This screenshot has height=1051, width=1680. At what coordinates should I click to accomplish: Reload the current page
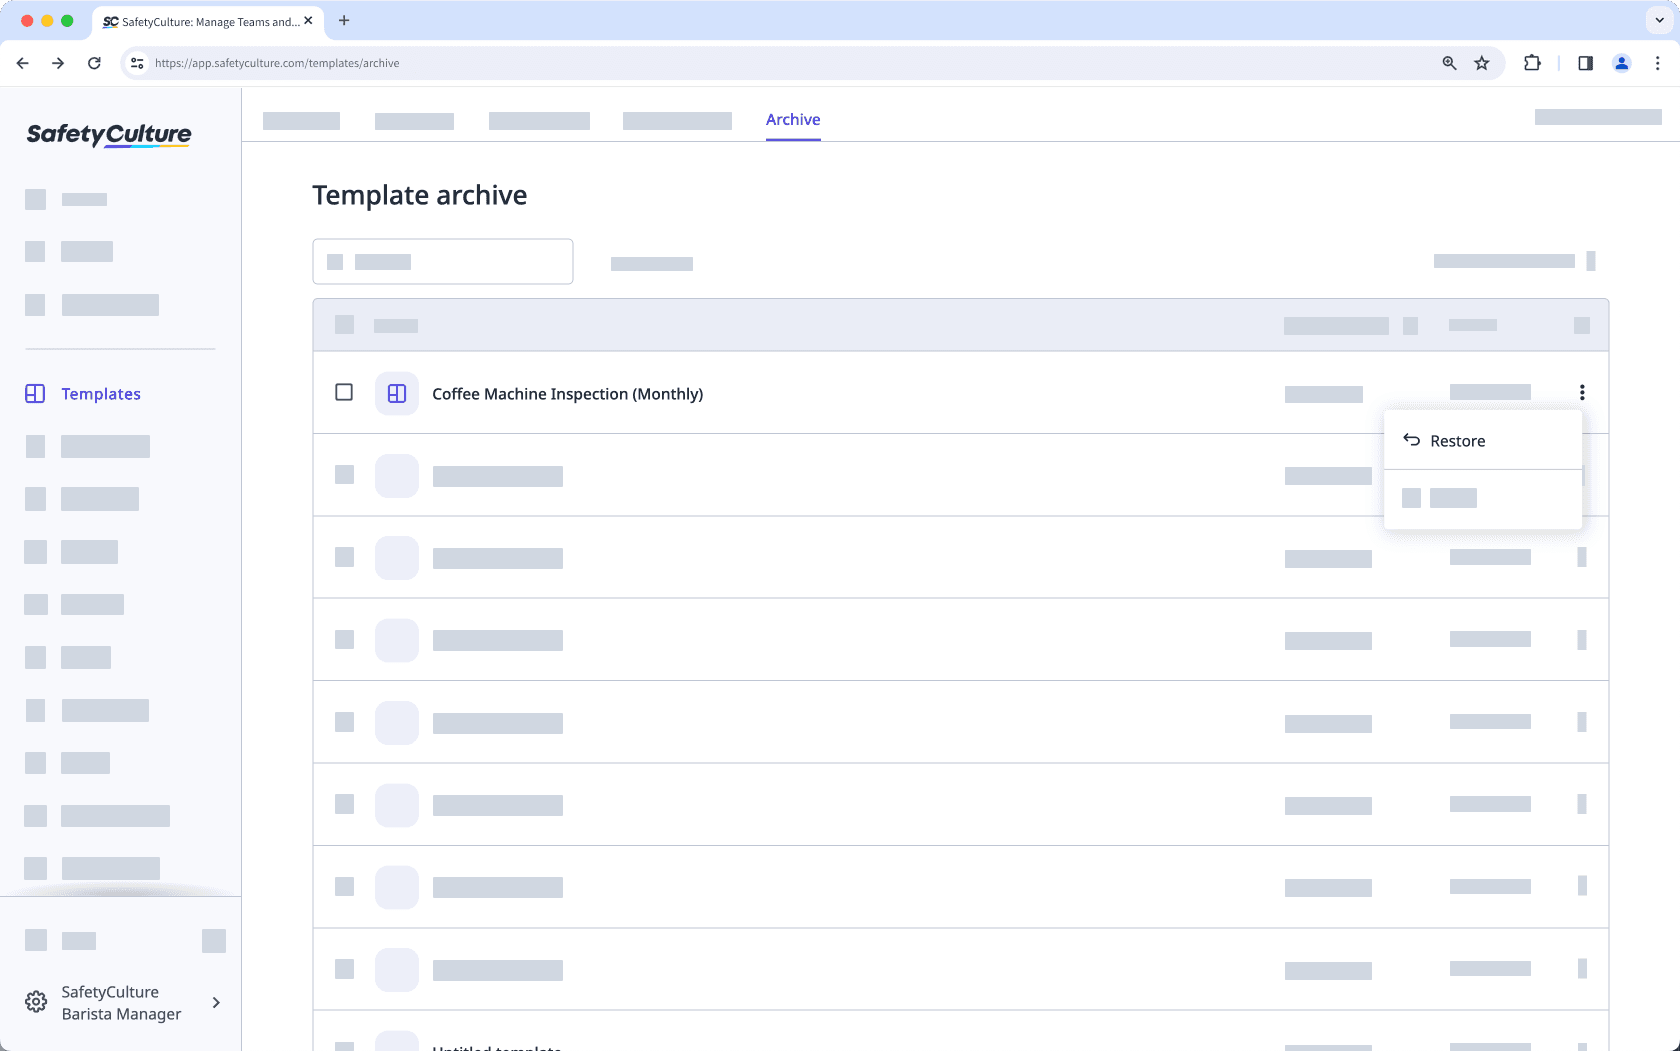pos(94,62)
